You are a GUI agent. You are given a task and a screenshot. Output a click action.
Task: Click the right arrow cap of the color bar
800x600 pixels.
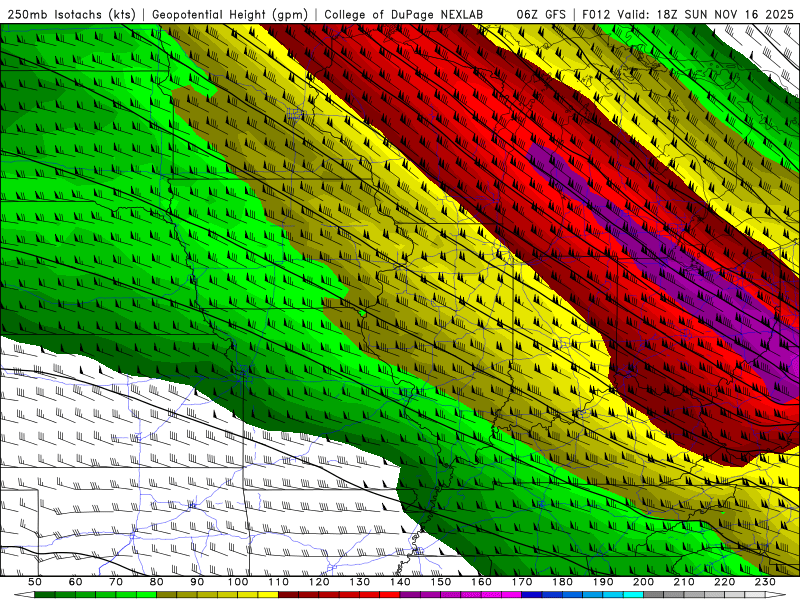point(776,595)
